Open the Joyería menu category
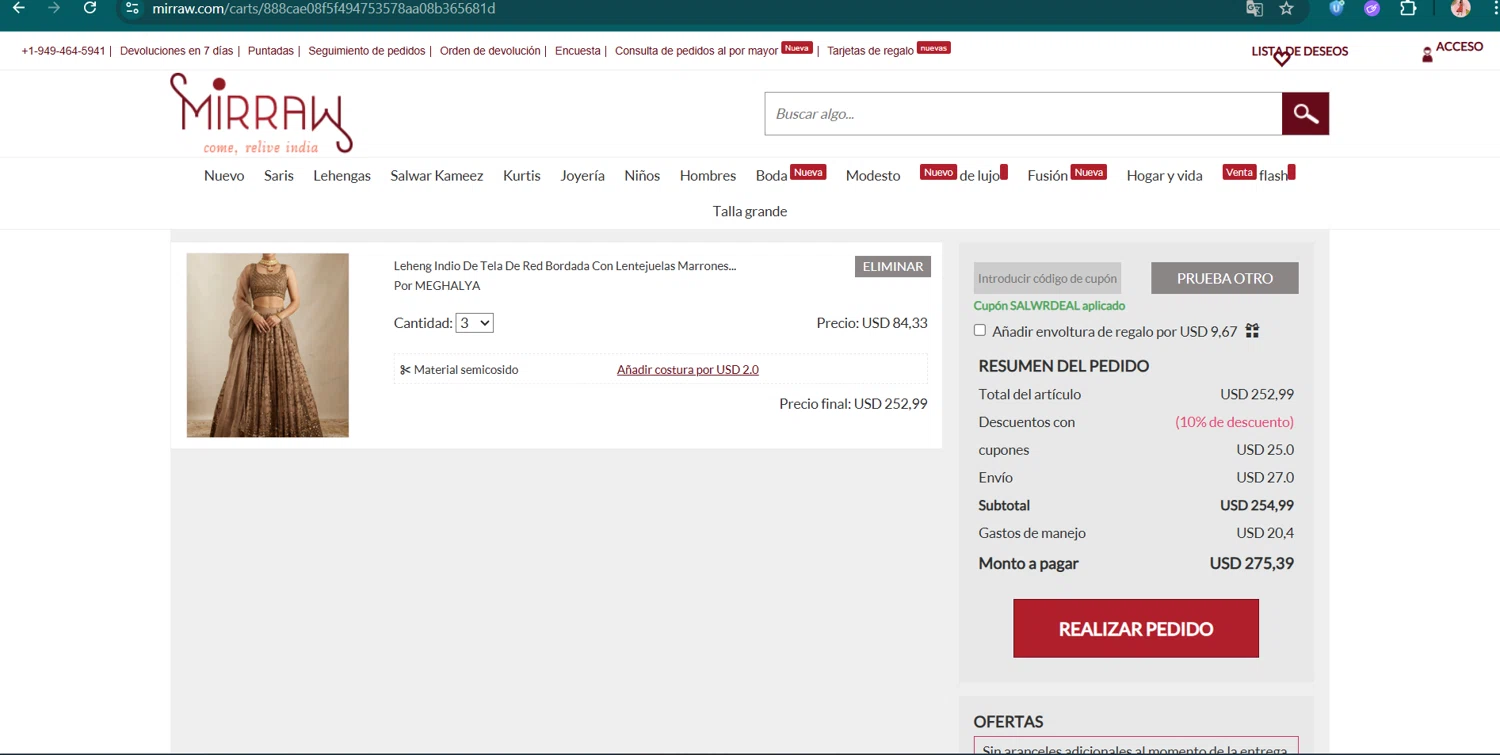The width and height of the screenshot is (1500, 755). [x=582, y=176]
